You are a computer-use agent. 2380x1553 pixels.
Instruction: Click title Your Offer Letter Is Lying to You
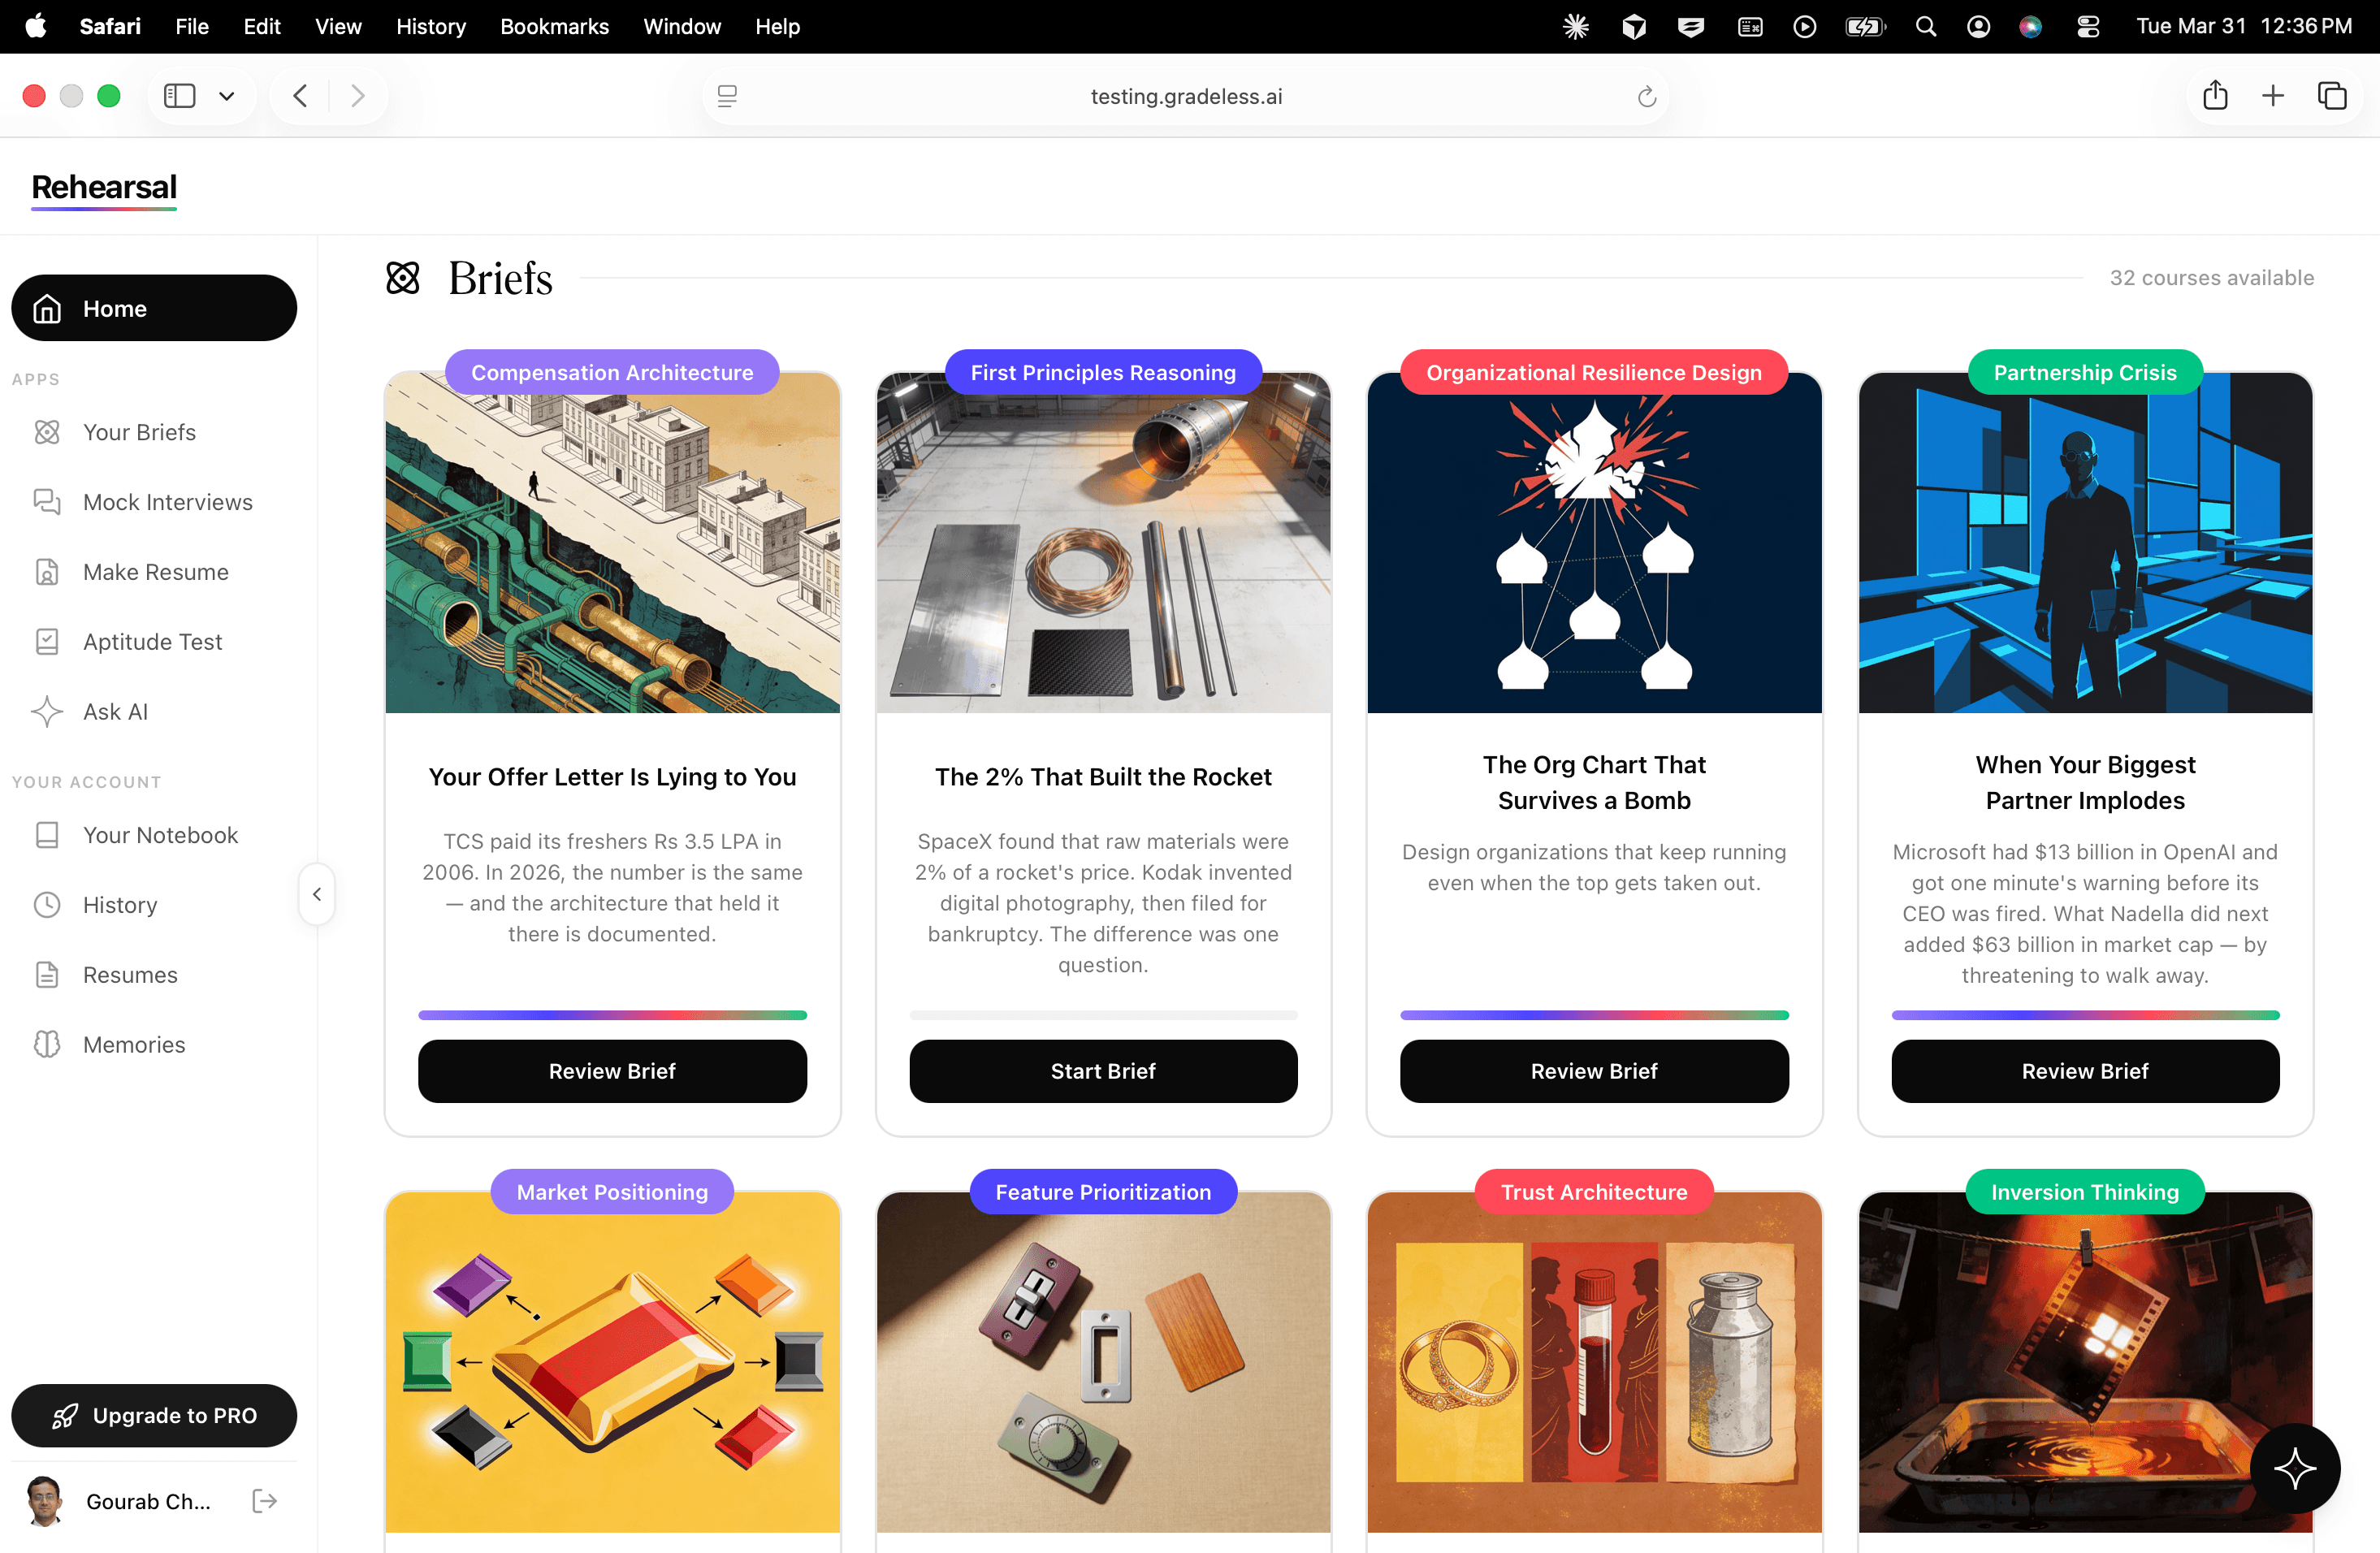612,777
